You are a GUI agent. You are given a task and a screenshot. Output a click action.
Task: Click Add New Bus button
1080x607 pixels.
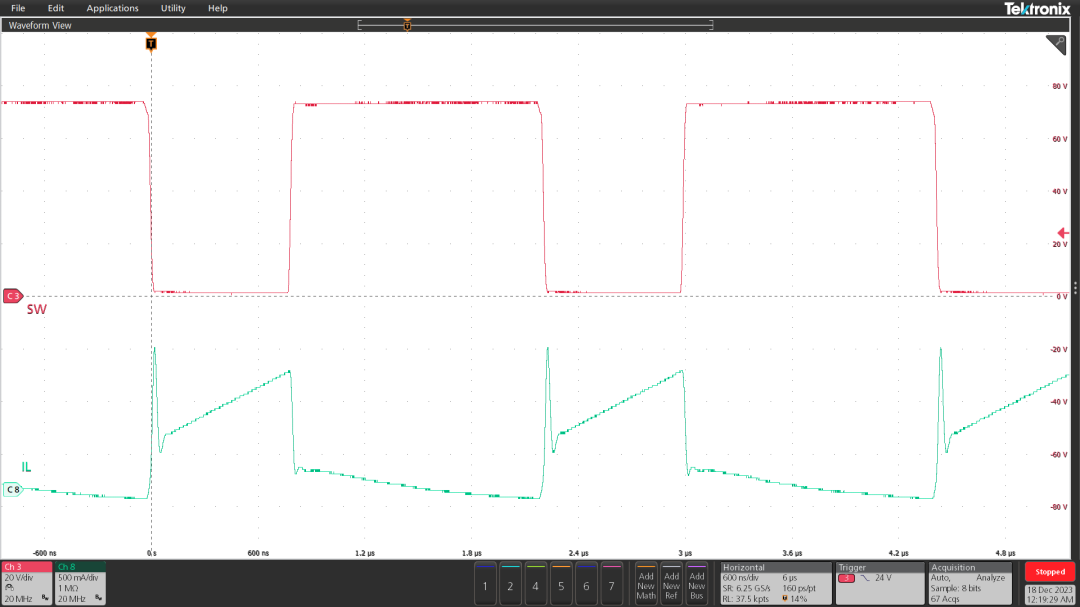(x=697, y=584)
